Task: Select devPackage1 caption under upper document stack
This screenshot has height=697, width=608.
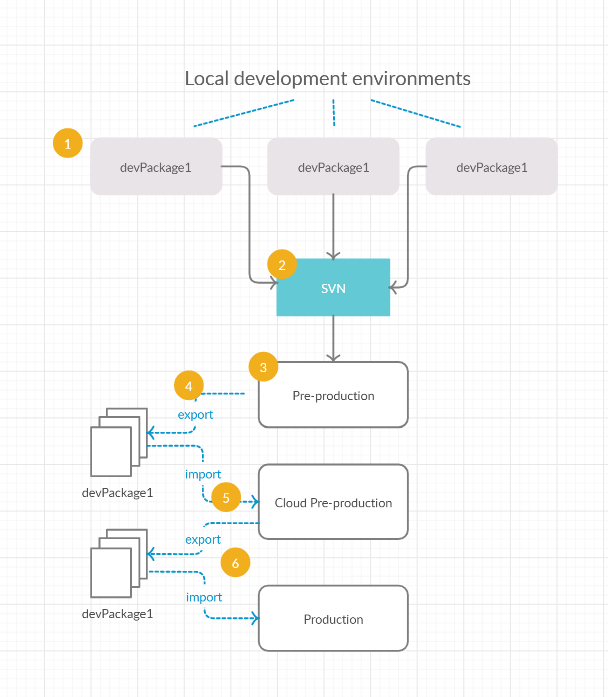Action: 117,493
